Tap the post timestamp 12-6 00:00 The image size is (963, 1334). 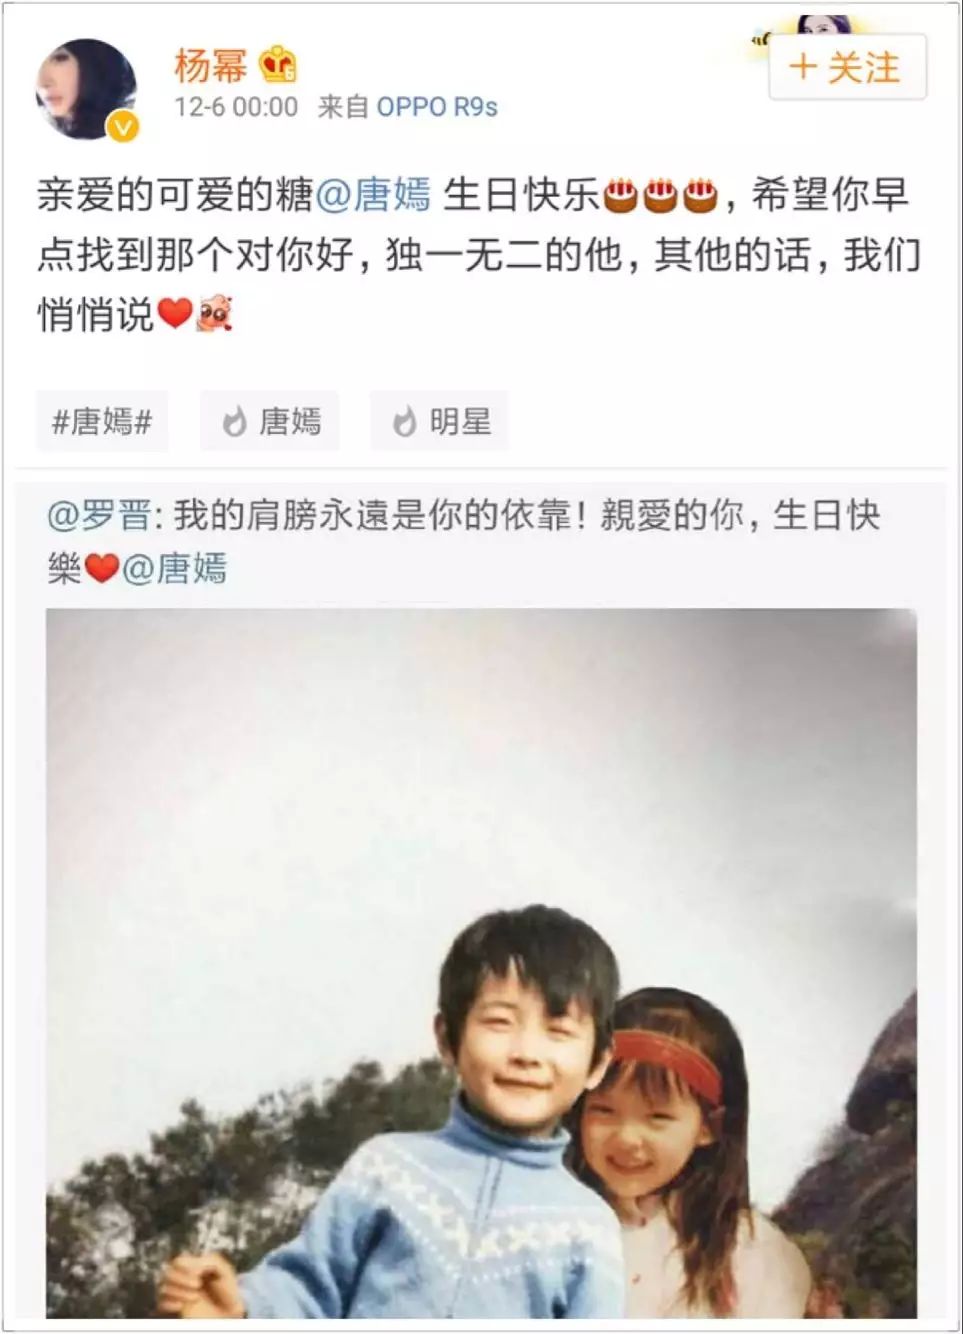(x=236, y=106)
